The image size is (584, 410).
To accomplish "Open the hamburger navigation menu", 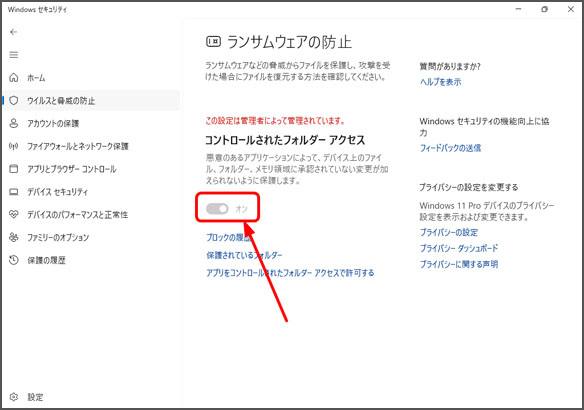I will tap(14, 55).
